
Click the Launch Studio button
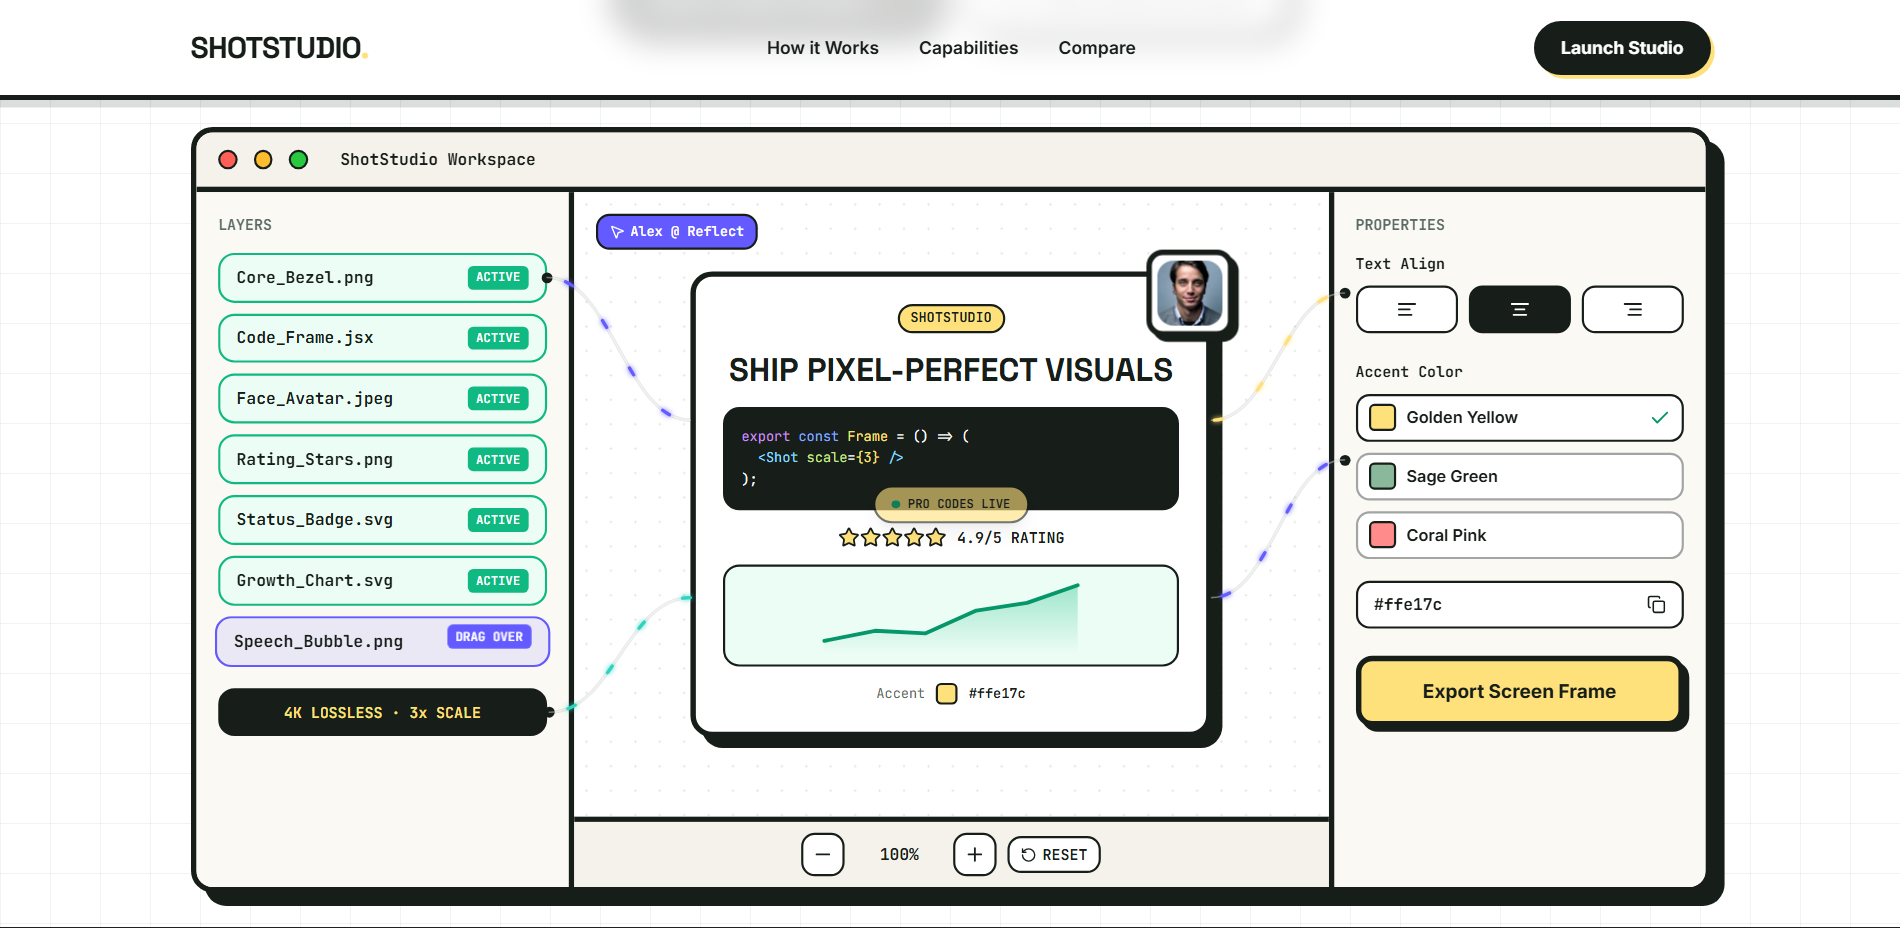(1621, 48)
